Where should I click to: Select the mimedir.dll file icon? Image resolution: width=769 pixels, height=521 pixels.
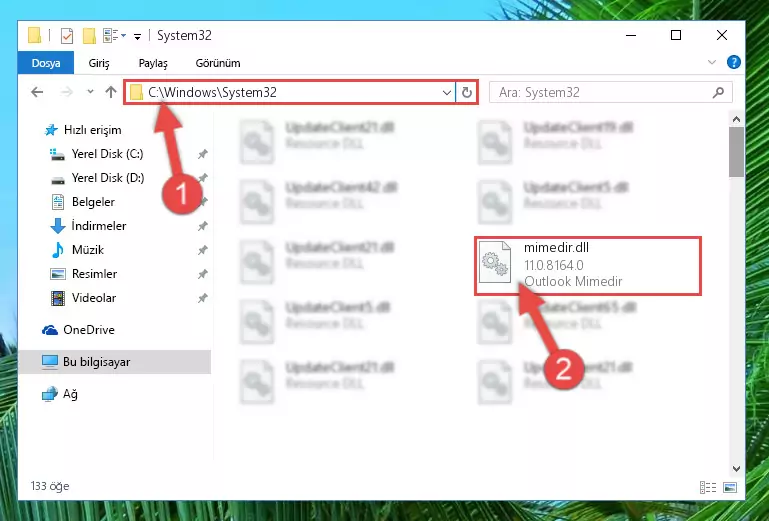point(494,262)
